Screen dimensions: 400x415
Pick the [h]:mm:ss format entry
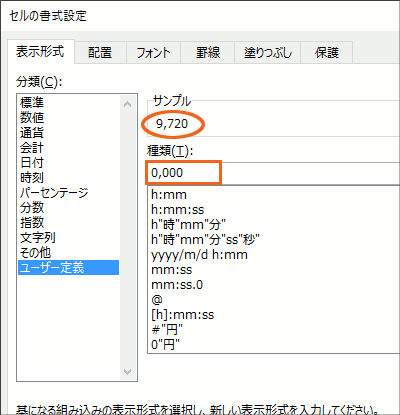pos(183,315)
